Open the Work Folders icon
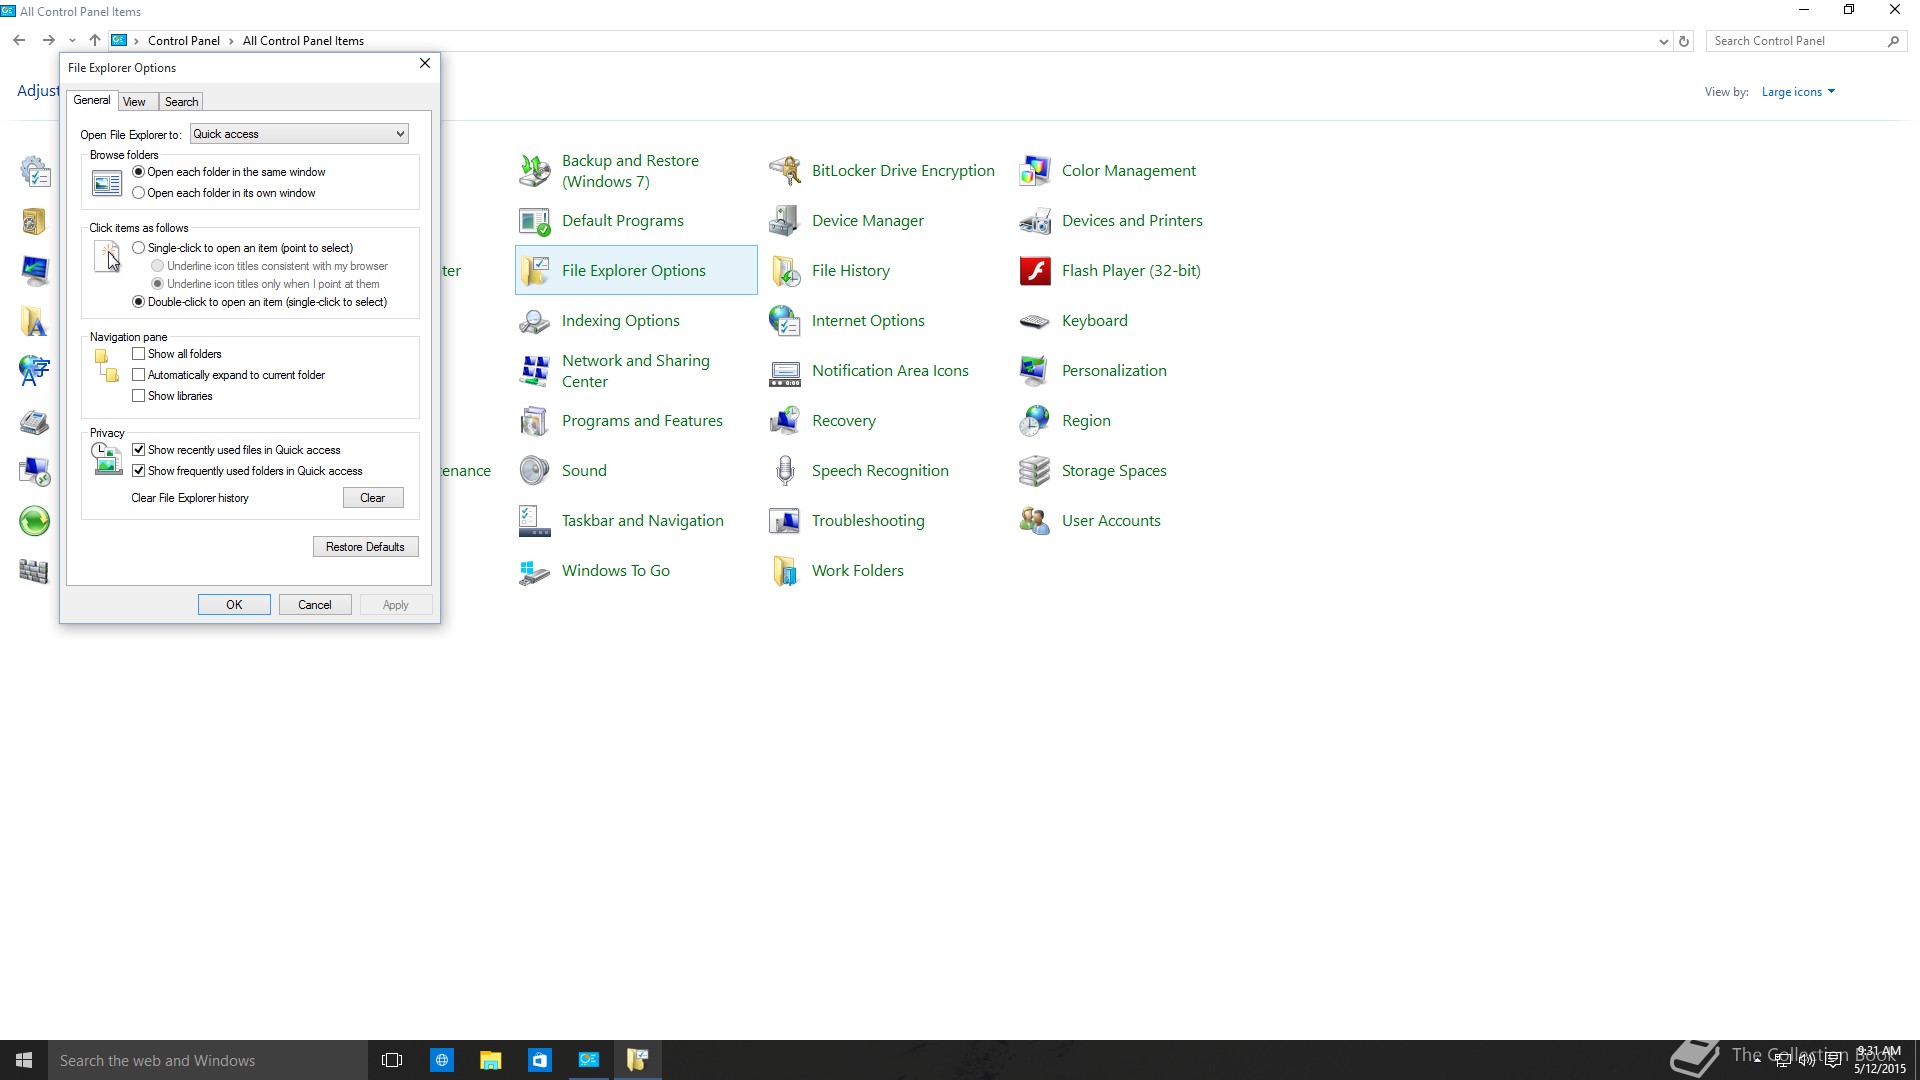Image resolution: width=1920 pixels, height=1080 pixels. point(785,571)
